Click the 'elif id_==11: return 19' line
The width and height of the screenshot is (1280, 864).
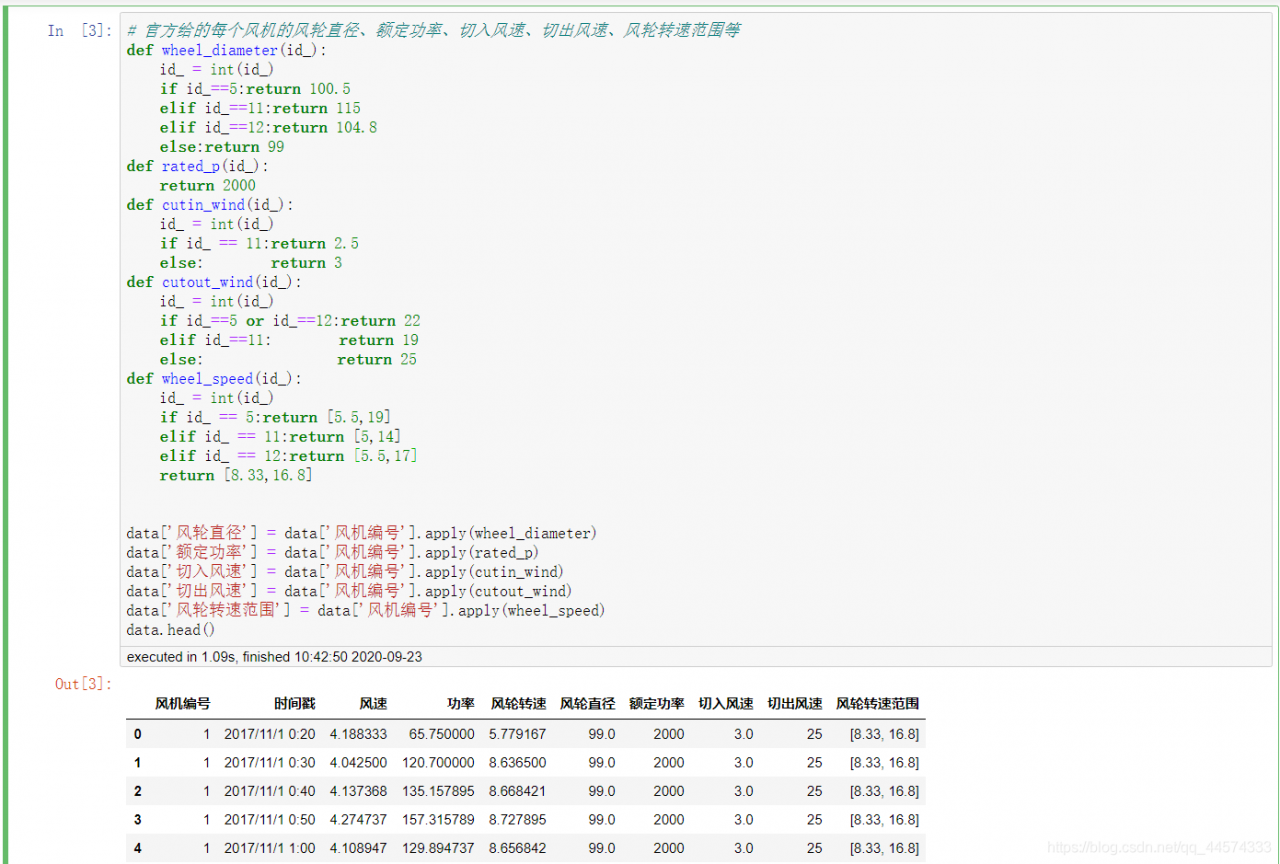click(289, 340)
